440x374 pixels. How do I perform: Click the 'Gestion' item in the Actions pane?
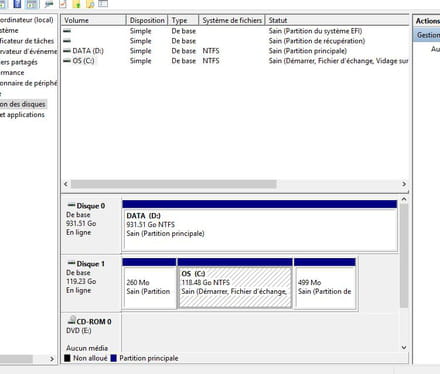click(428, 35)
